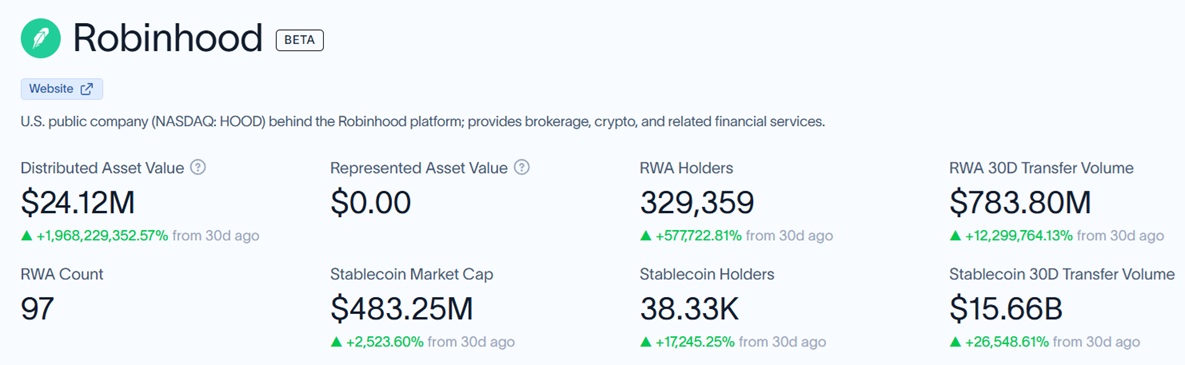Click the green up triangle under $15.66B
The height and width of the screenshot is (365, 1185).
point(955,342)
